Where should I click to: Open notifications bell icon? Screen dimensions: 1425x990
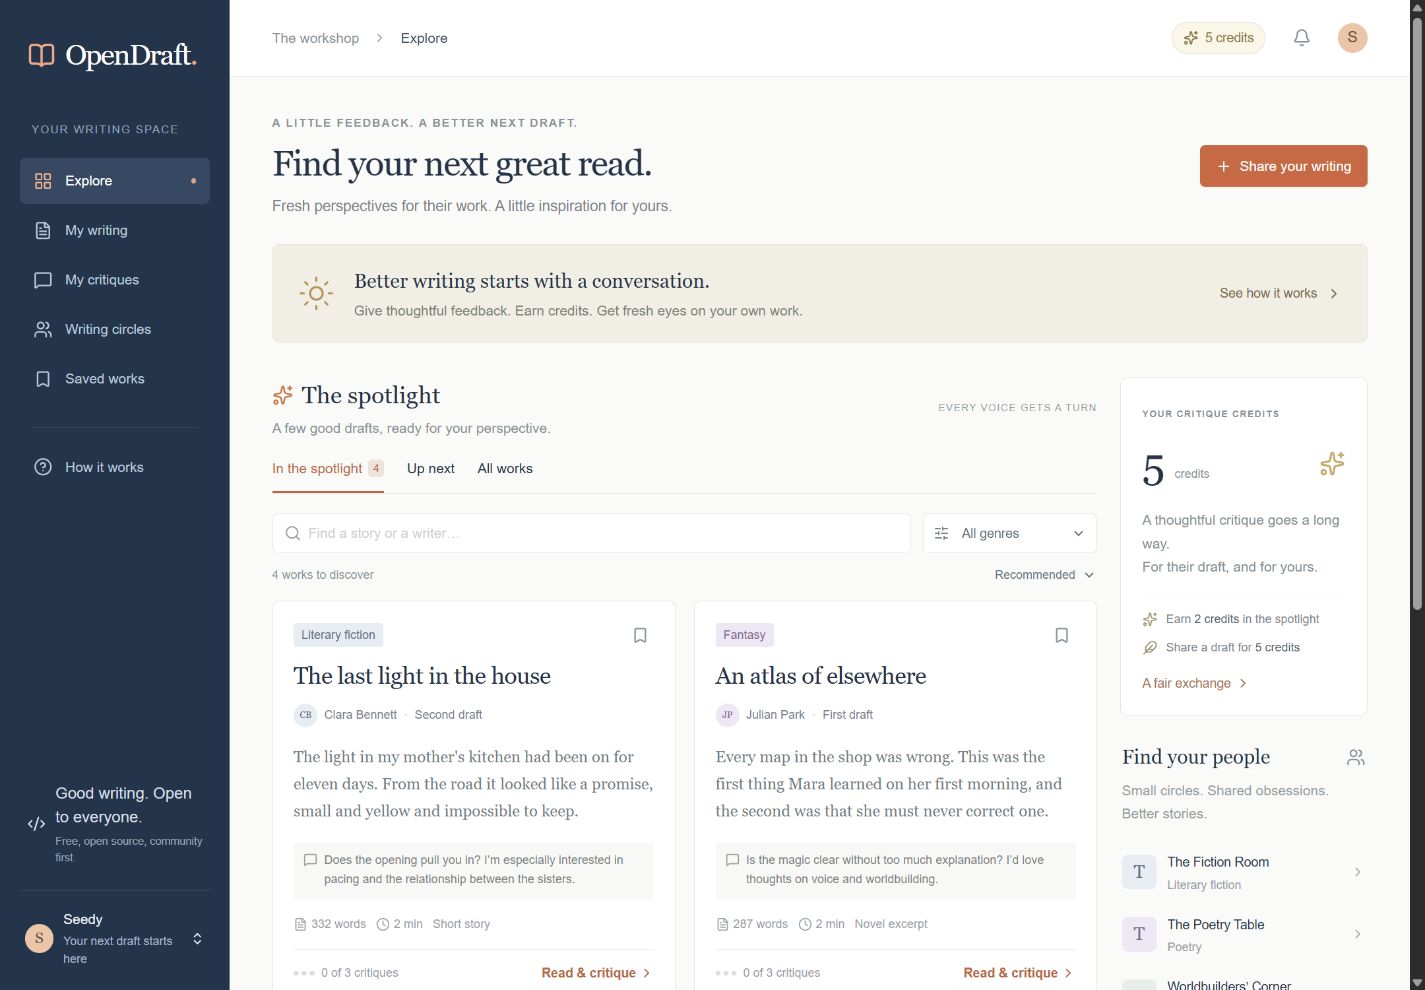pyautogui.click(x=1301, y=38)
